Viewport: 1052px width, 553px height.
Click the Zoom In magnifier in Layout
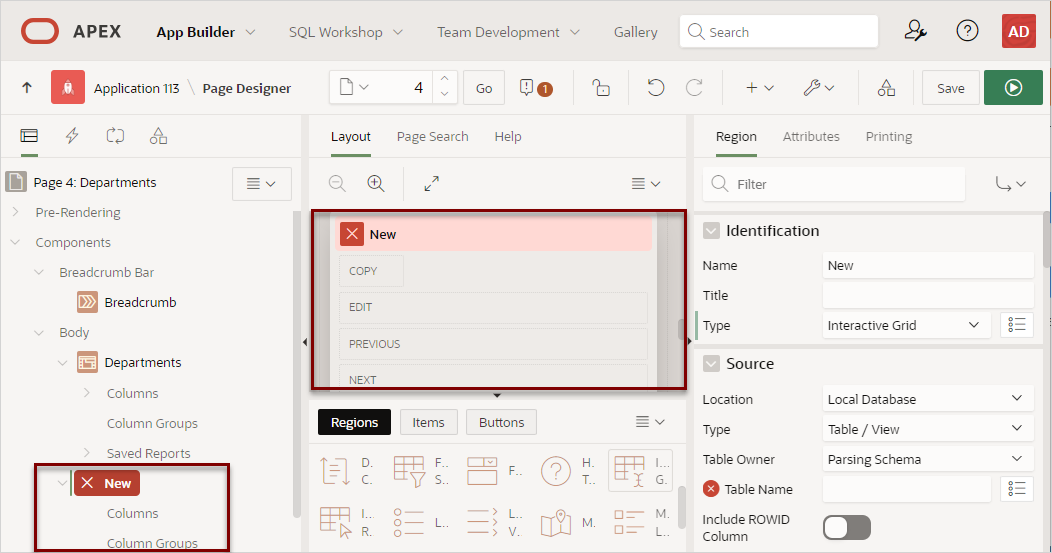click(376, 183)
